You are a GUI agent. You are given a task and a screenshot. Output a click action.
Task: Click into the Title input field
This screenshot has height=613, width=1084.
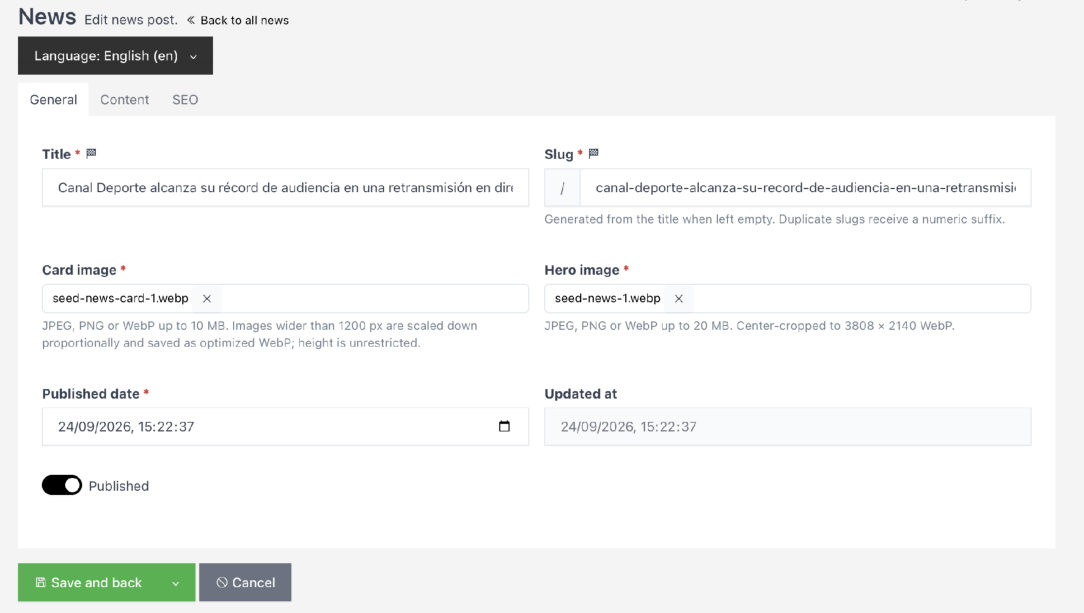point(286,188)
